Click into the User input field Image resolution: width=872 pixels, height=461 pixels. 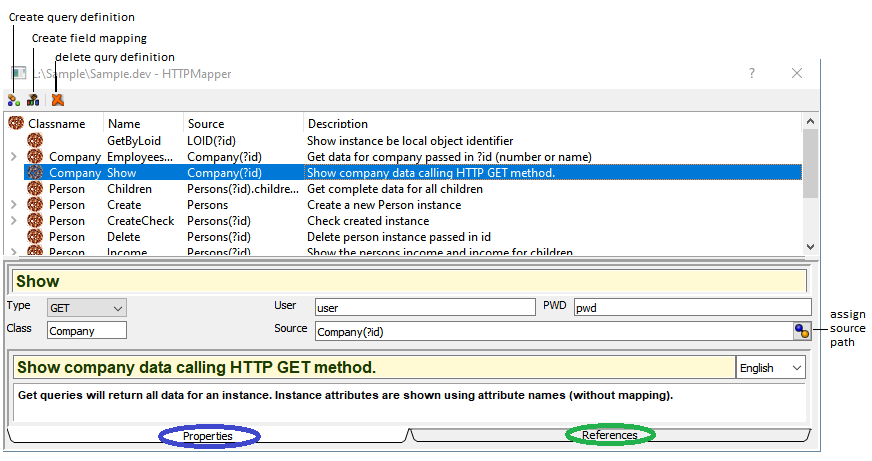[425, 307]
